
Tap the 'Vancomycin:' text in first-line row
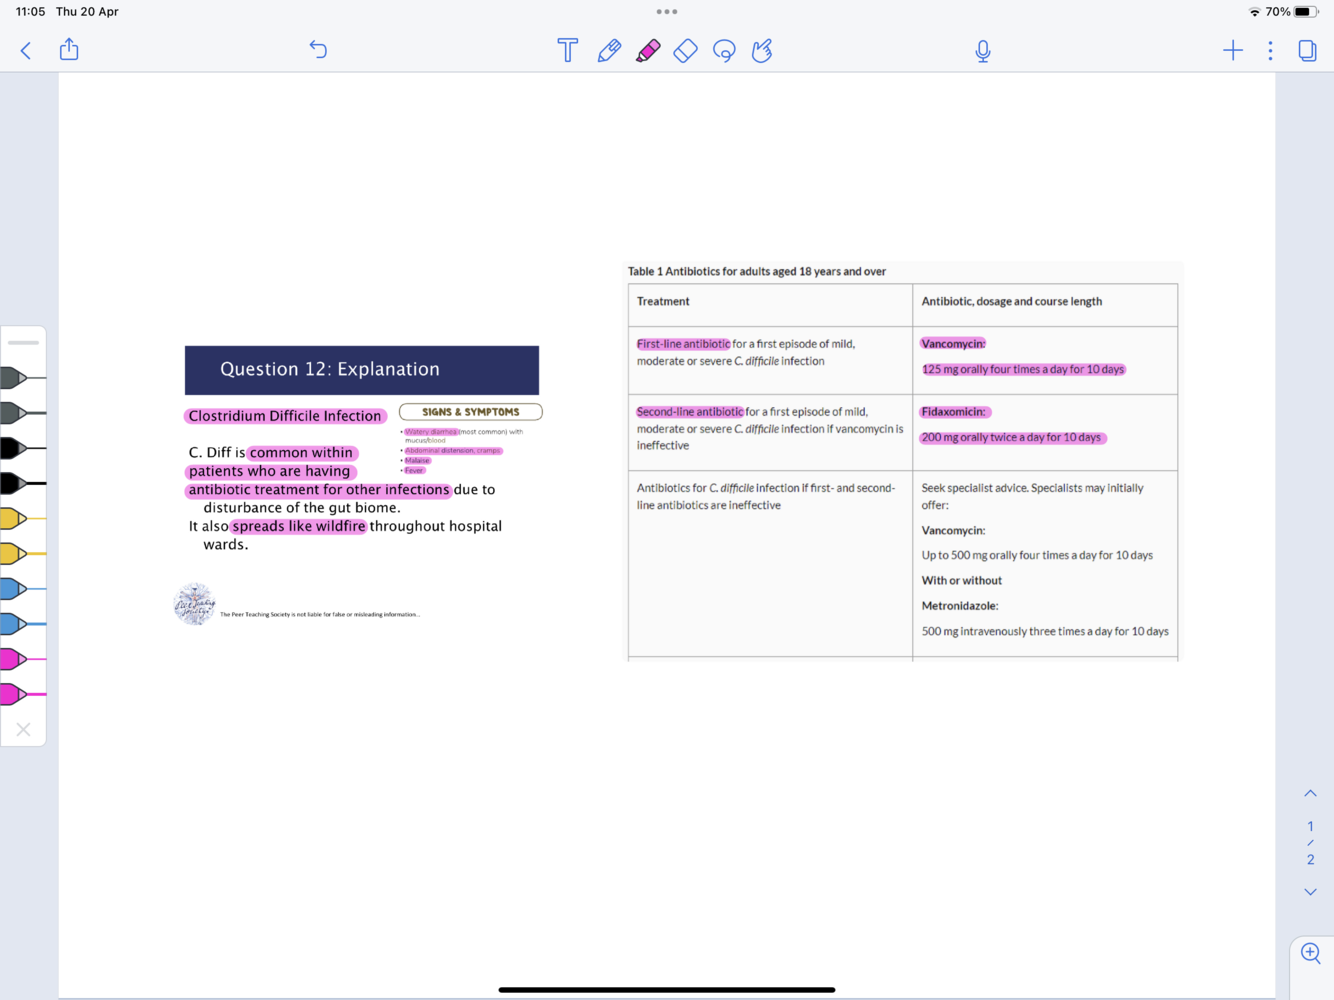tap(953, 344)
